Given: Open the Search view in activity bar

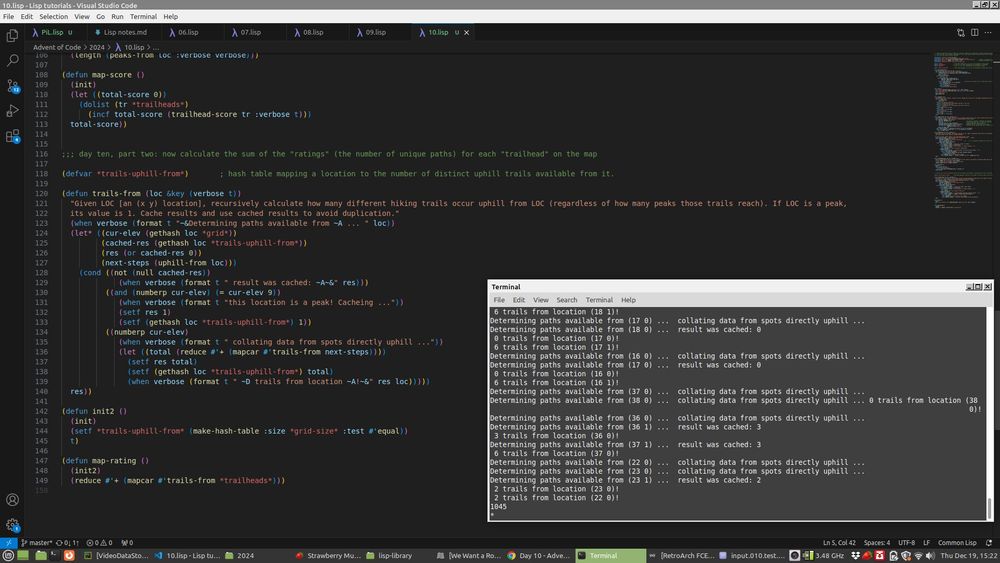Looking at the screenshot, I should pyautogui.click(x=12, y=61).
